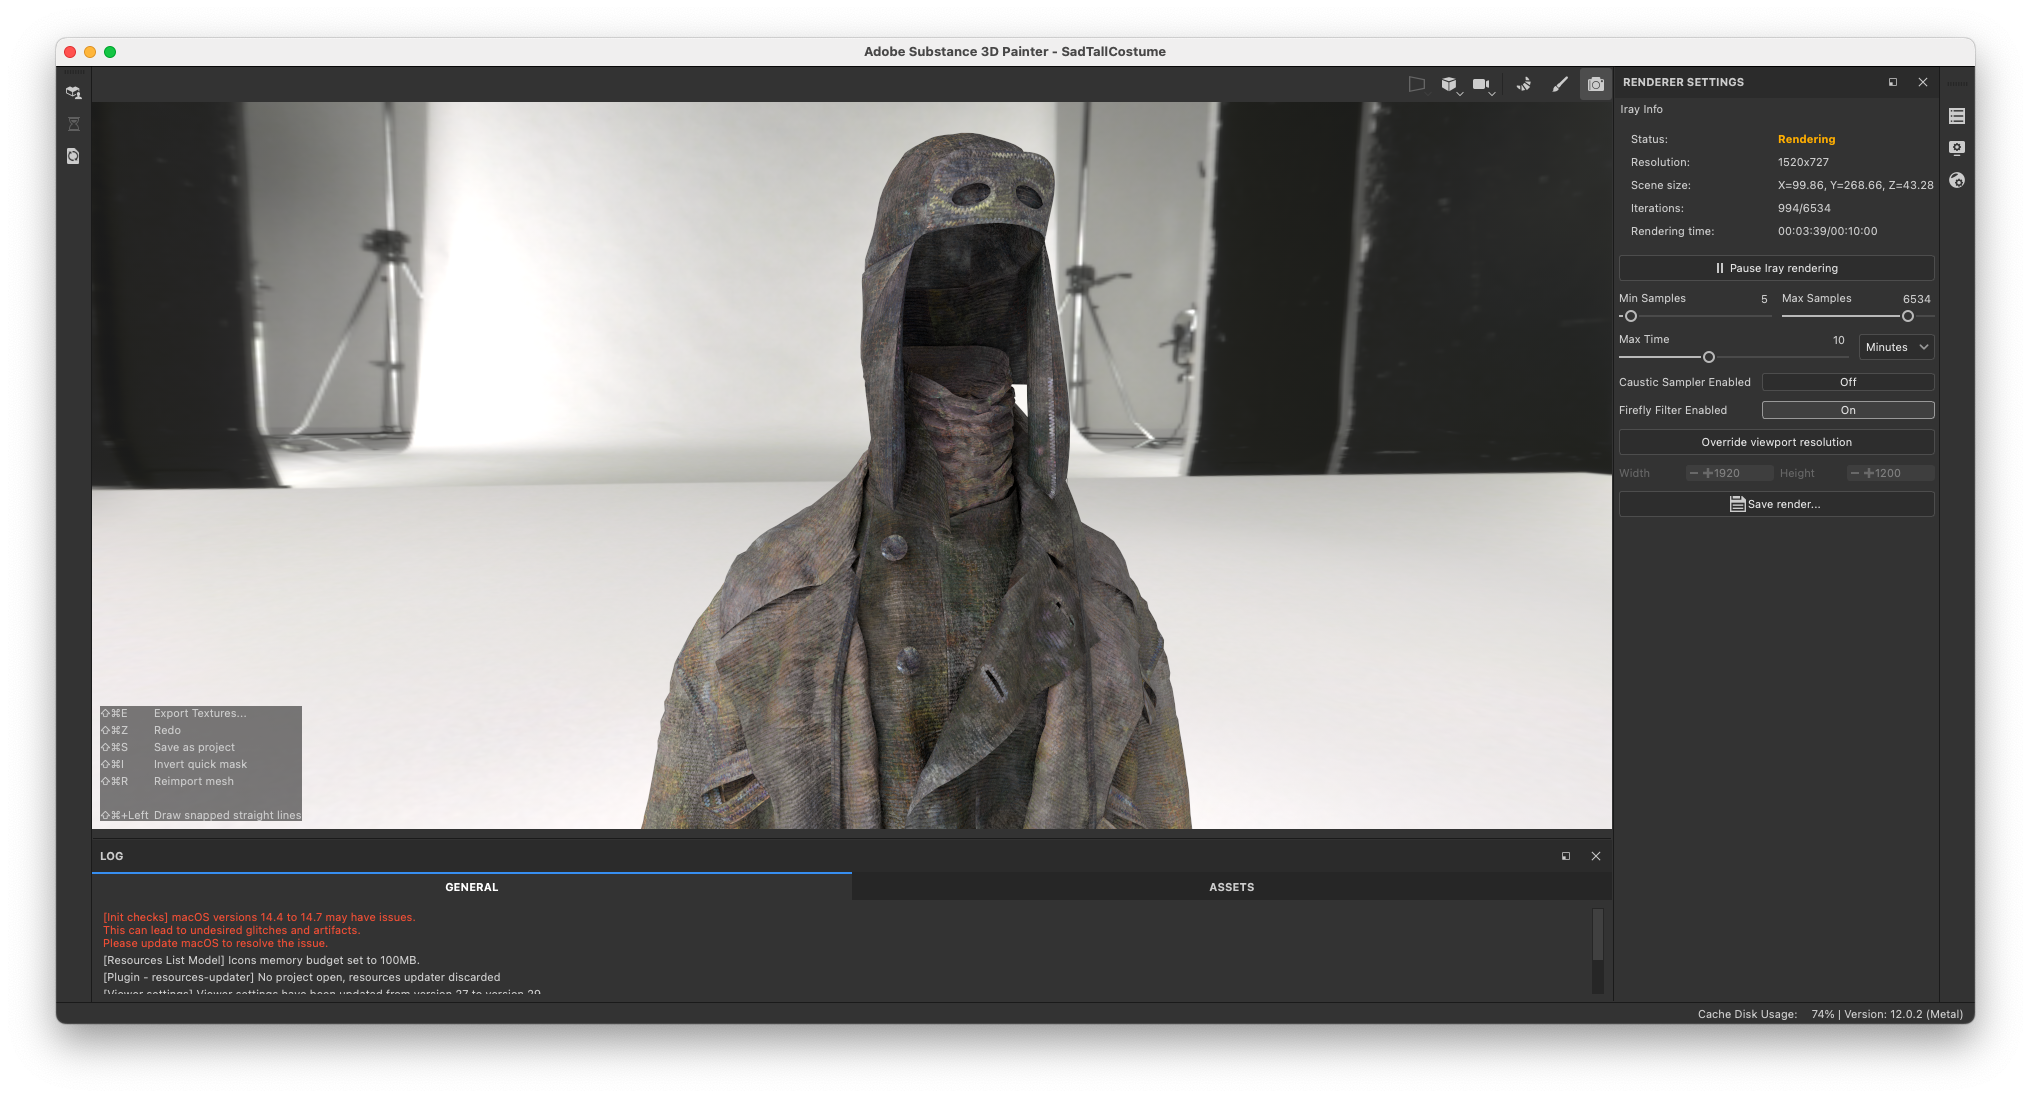Viewport: 2031px width, 1098px height.
Task: Toggle Caustic Sampler Enabled Off button
Action: coord(1847,382)
